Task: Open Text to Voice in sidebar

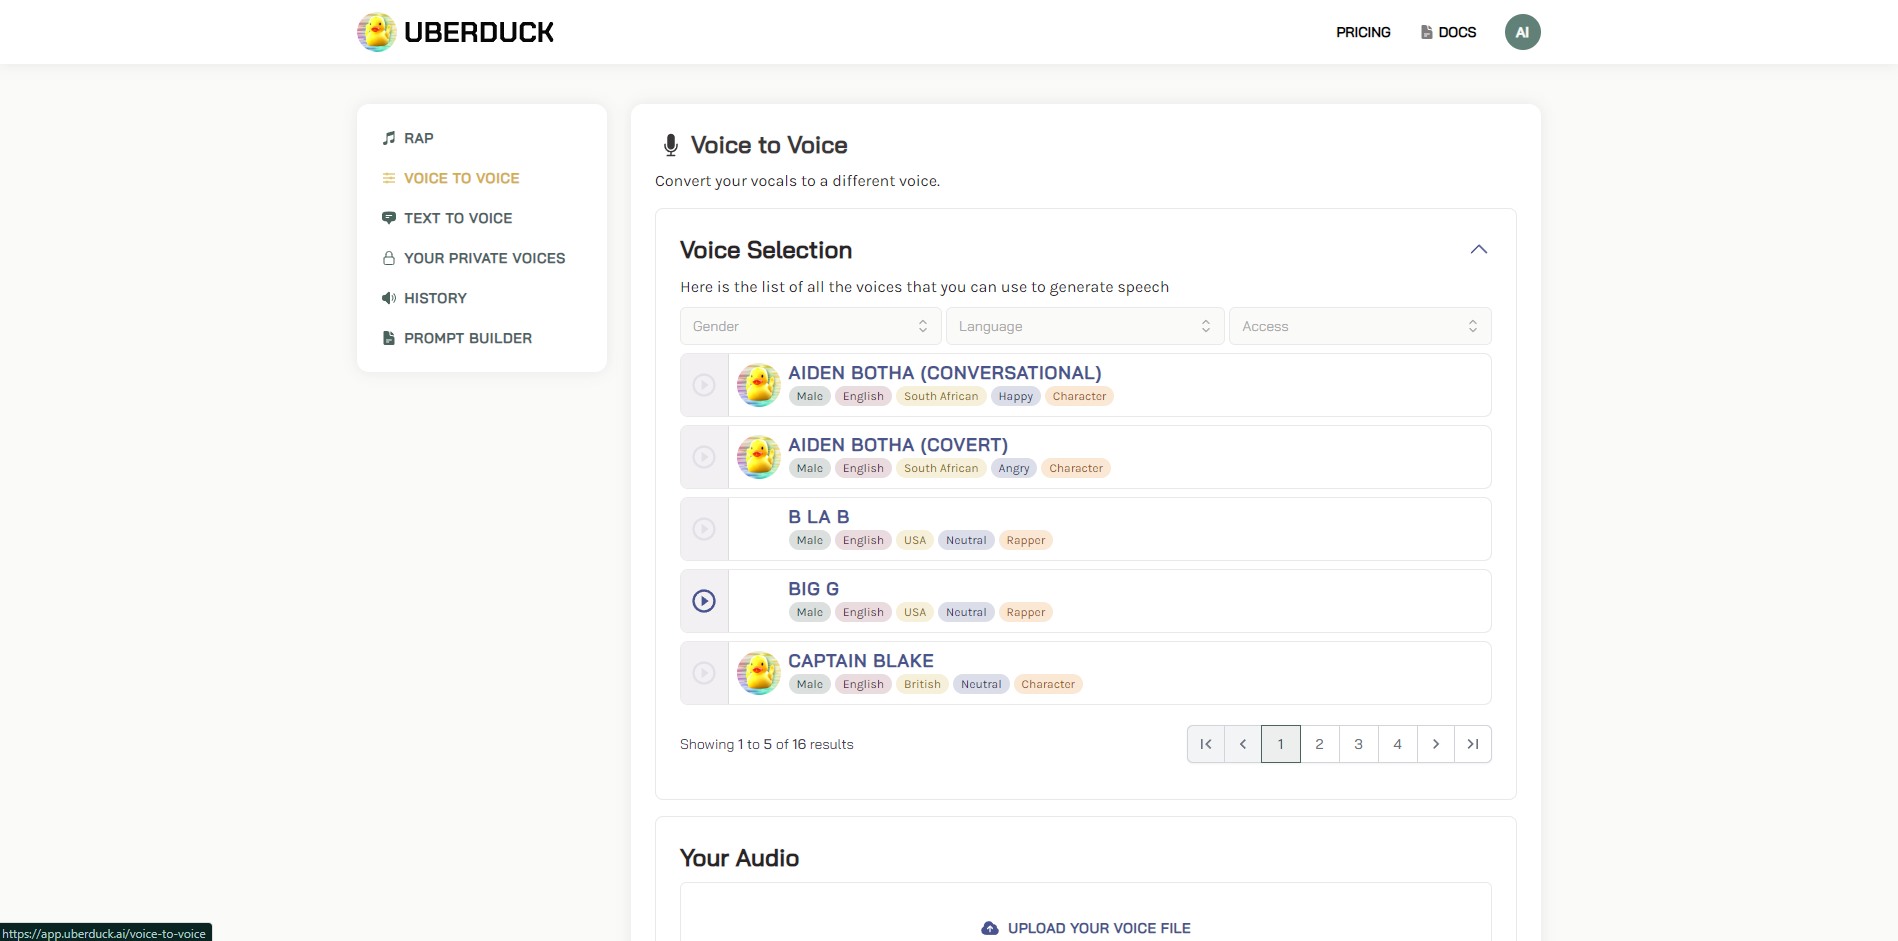Action: (x=458, y=218)
